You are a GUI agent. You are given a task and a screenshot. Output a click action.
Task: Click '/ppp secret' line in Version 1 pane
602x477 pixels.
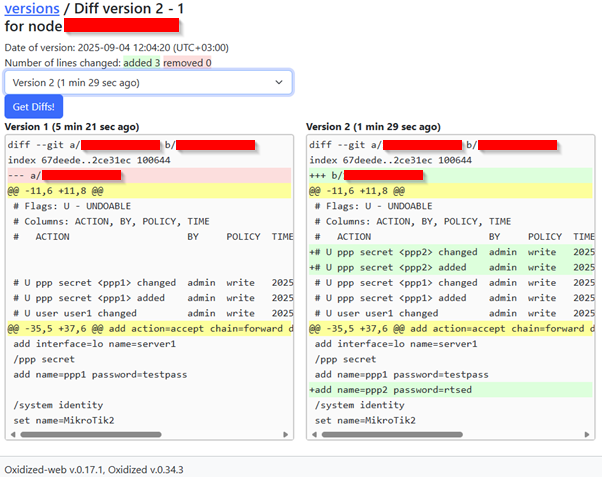[x=44, y=359]
